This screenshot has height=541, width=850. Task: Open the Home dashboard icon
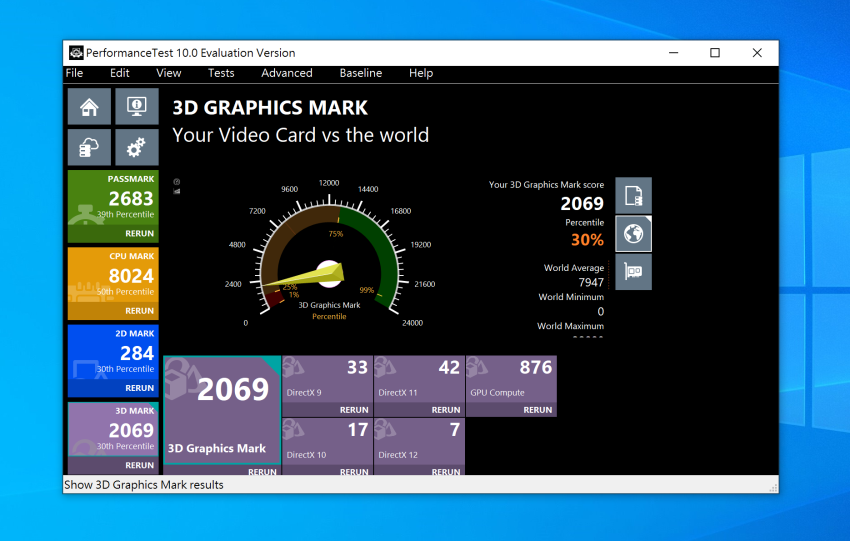tap(89, 107)
